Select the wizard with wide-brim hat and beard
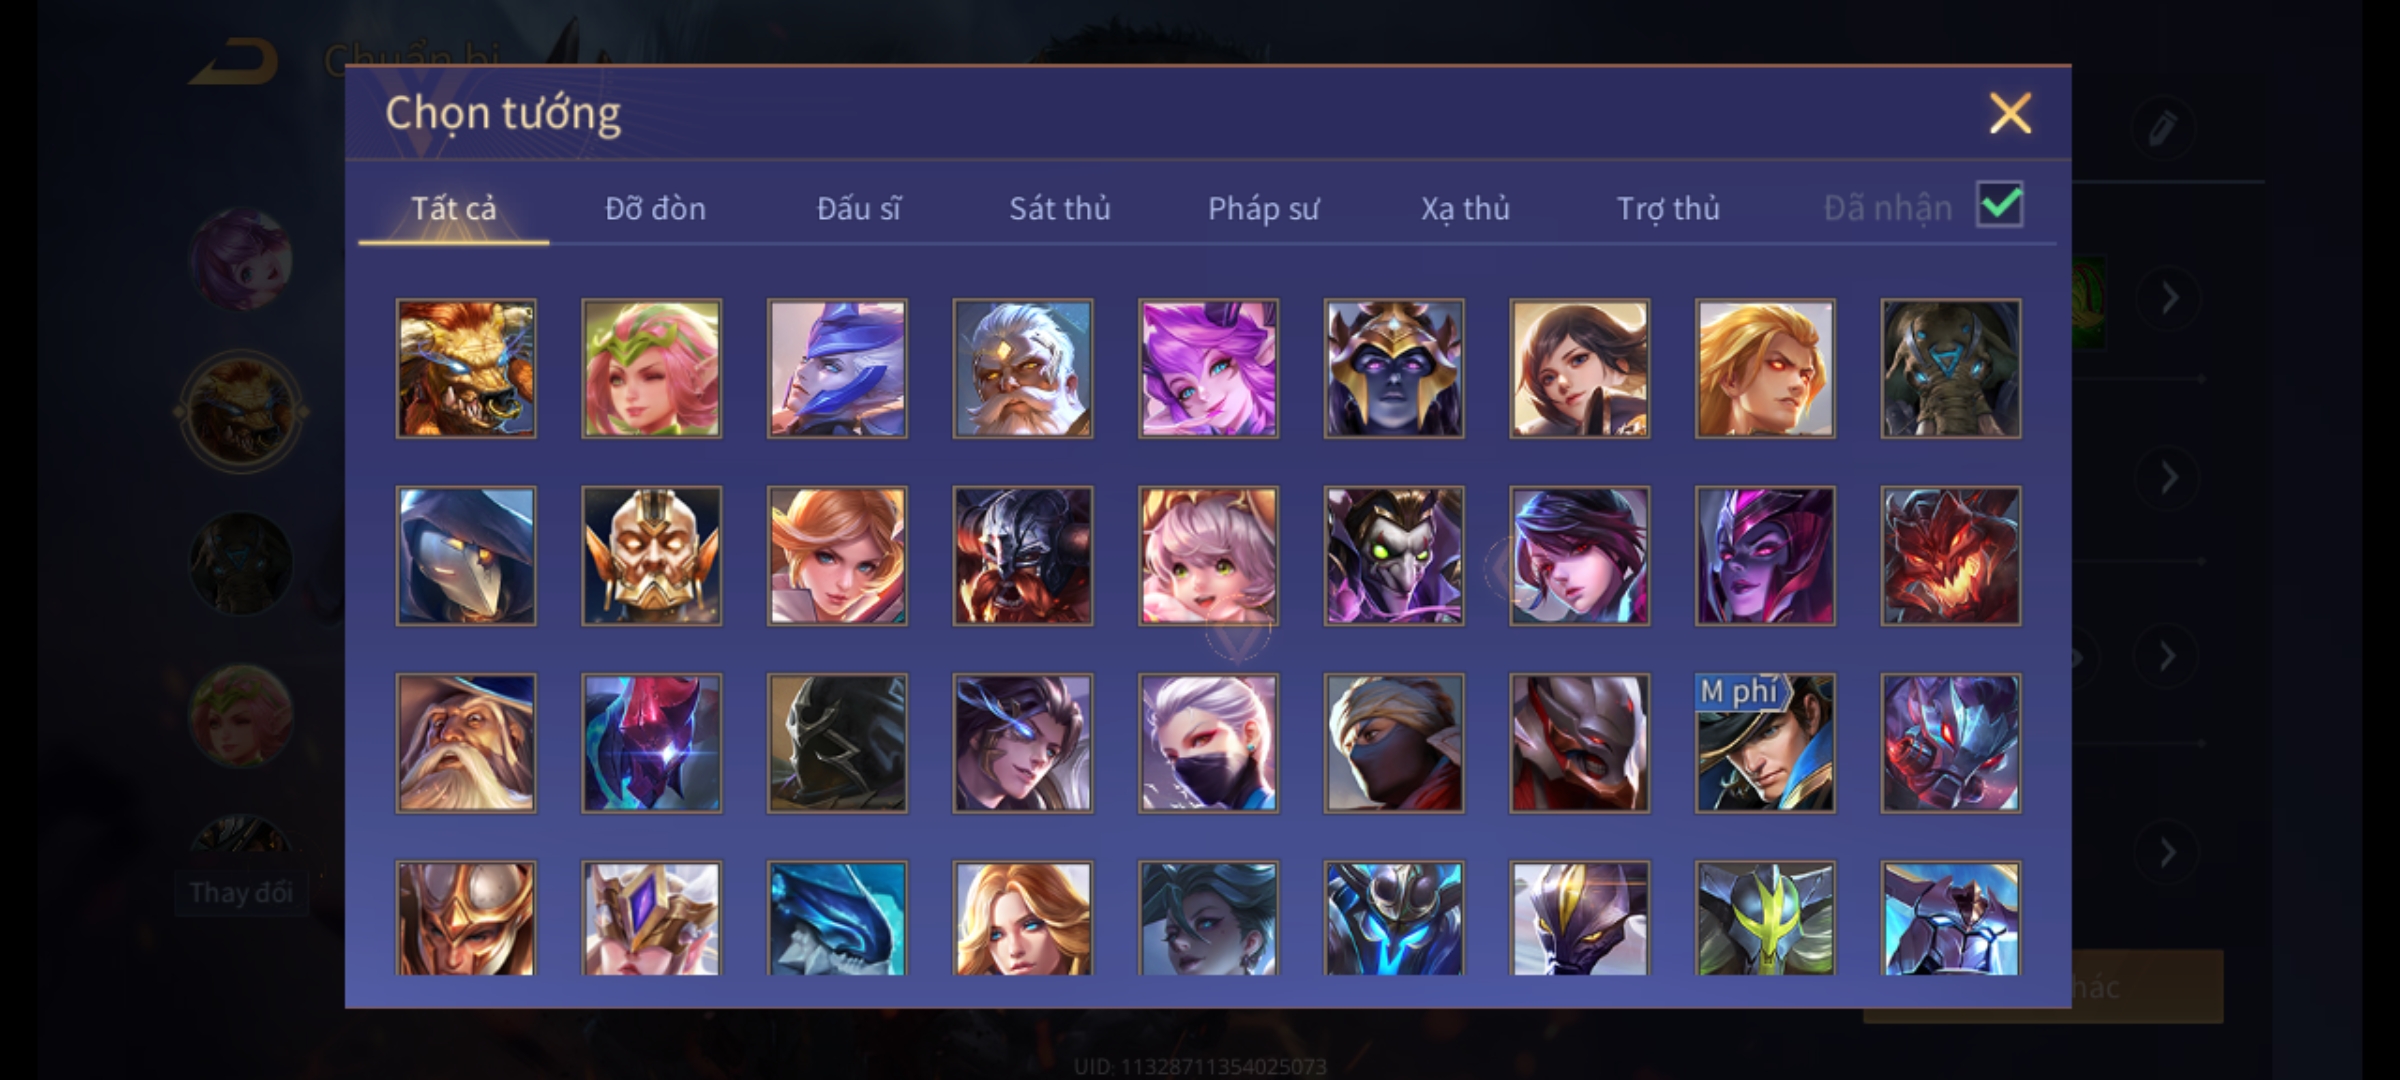 (x=466, y=743)
